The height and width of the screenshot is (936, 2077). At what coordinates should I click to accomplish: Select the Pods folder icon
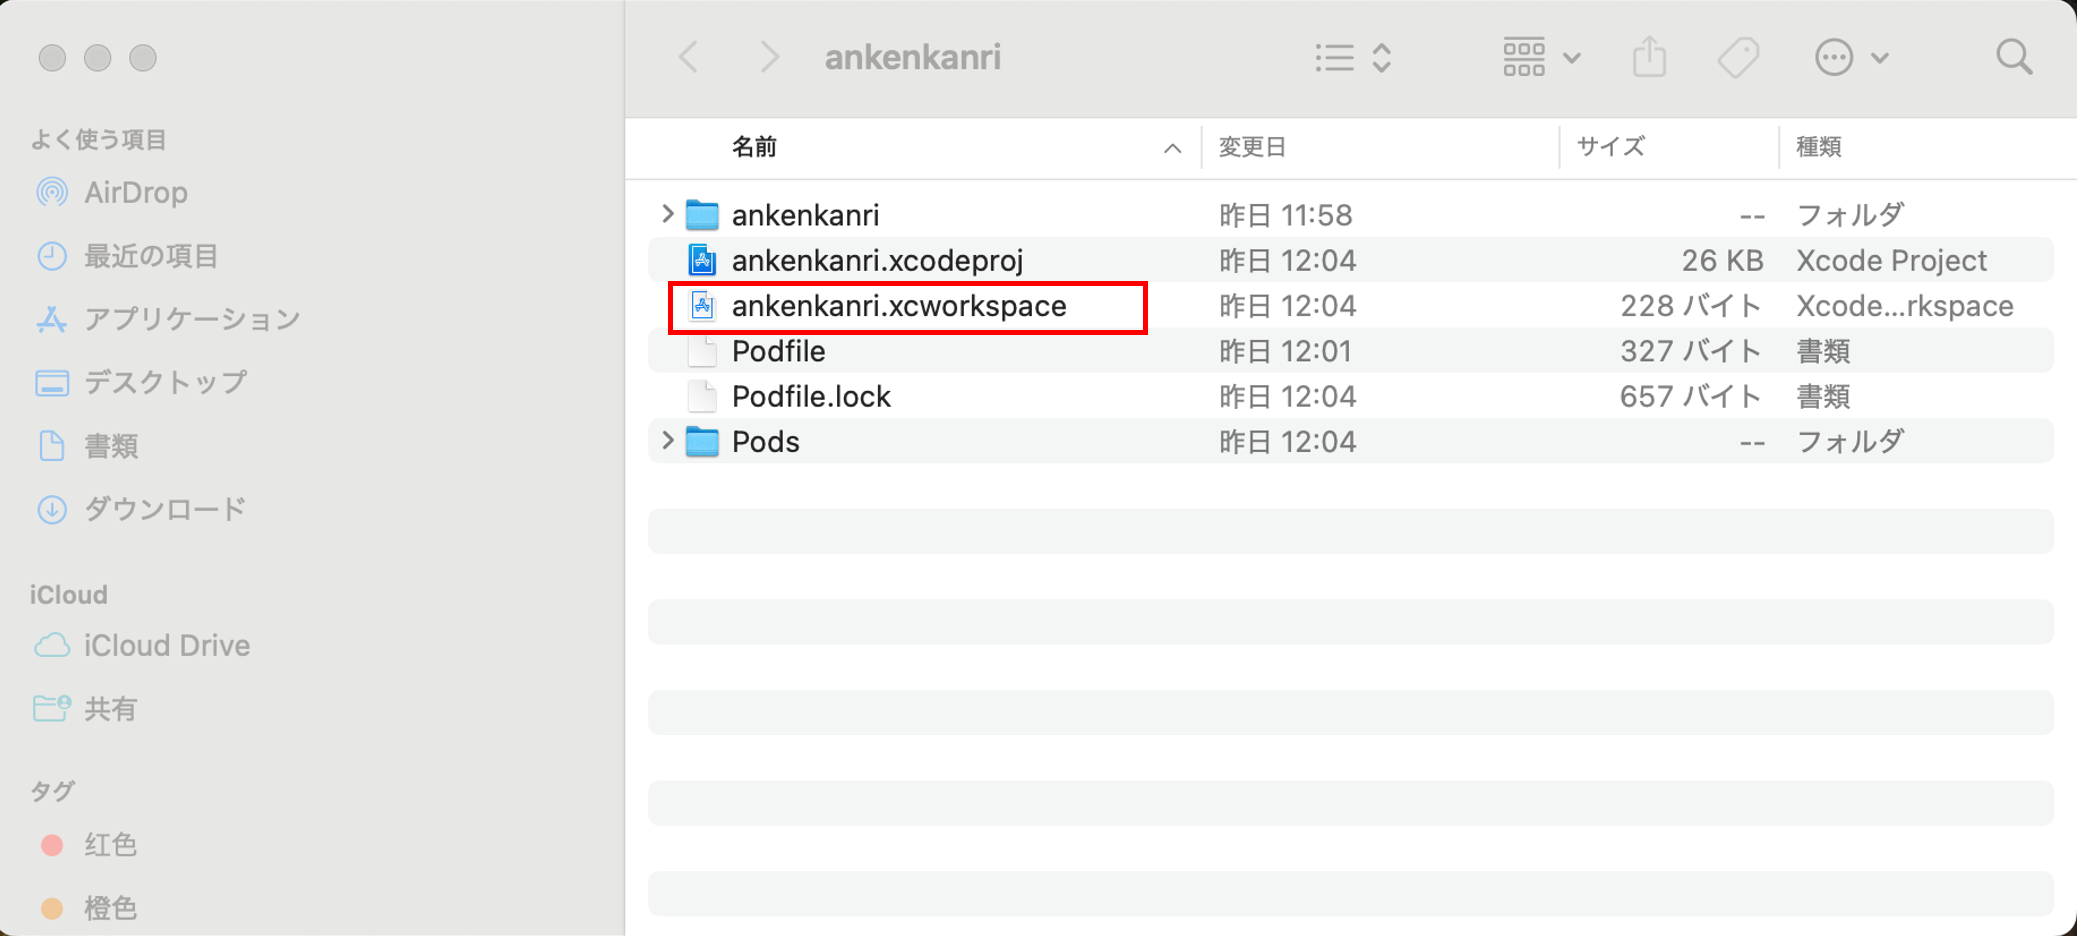point(702,441)
